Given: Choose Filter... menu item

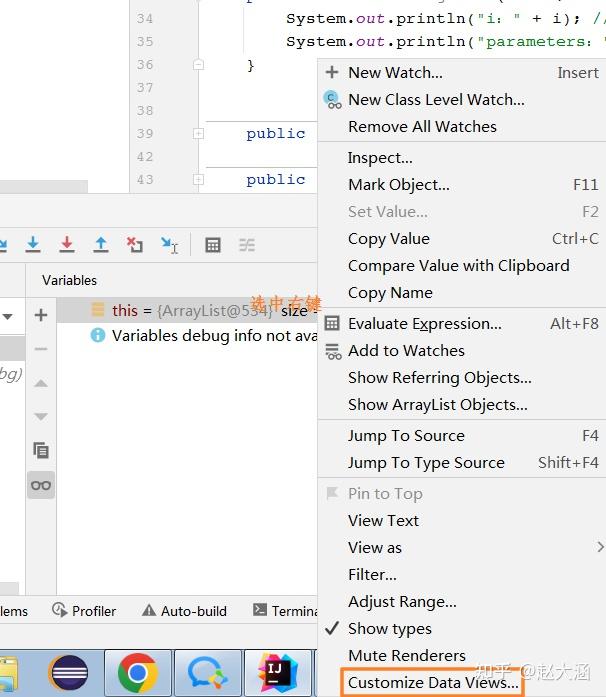Looking at the screenshot, I should pos(462,575).
